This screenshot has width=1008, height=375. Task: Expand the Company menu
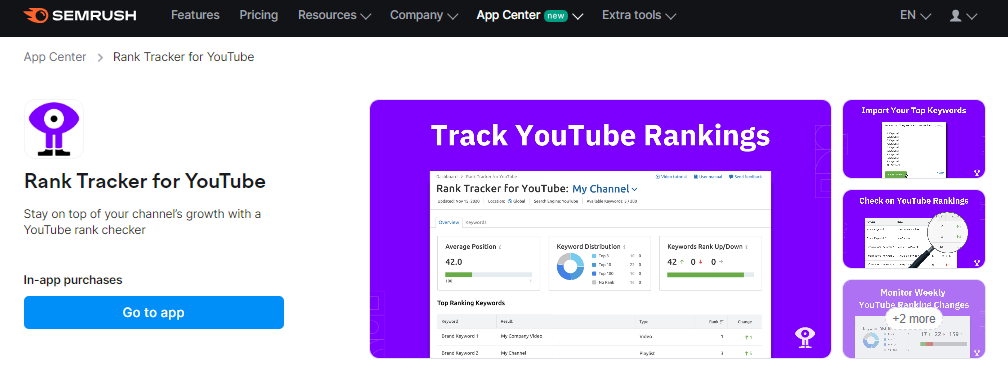[424, 15]
